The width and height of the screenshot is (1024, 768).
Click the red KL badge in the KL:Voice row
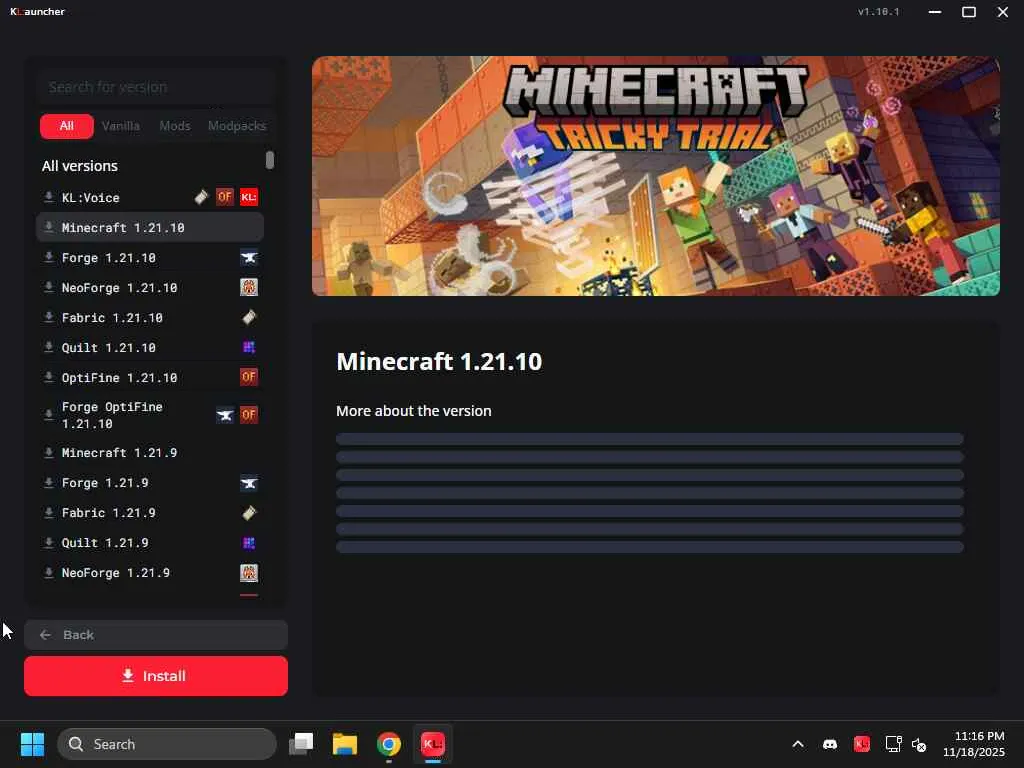click(249, 197)
